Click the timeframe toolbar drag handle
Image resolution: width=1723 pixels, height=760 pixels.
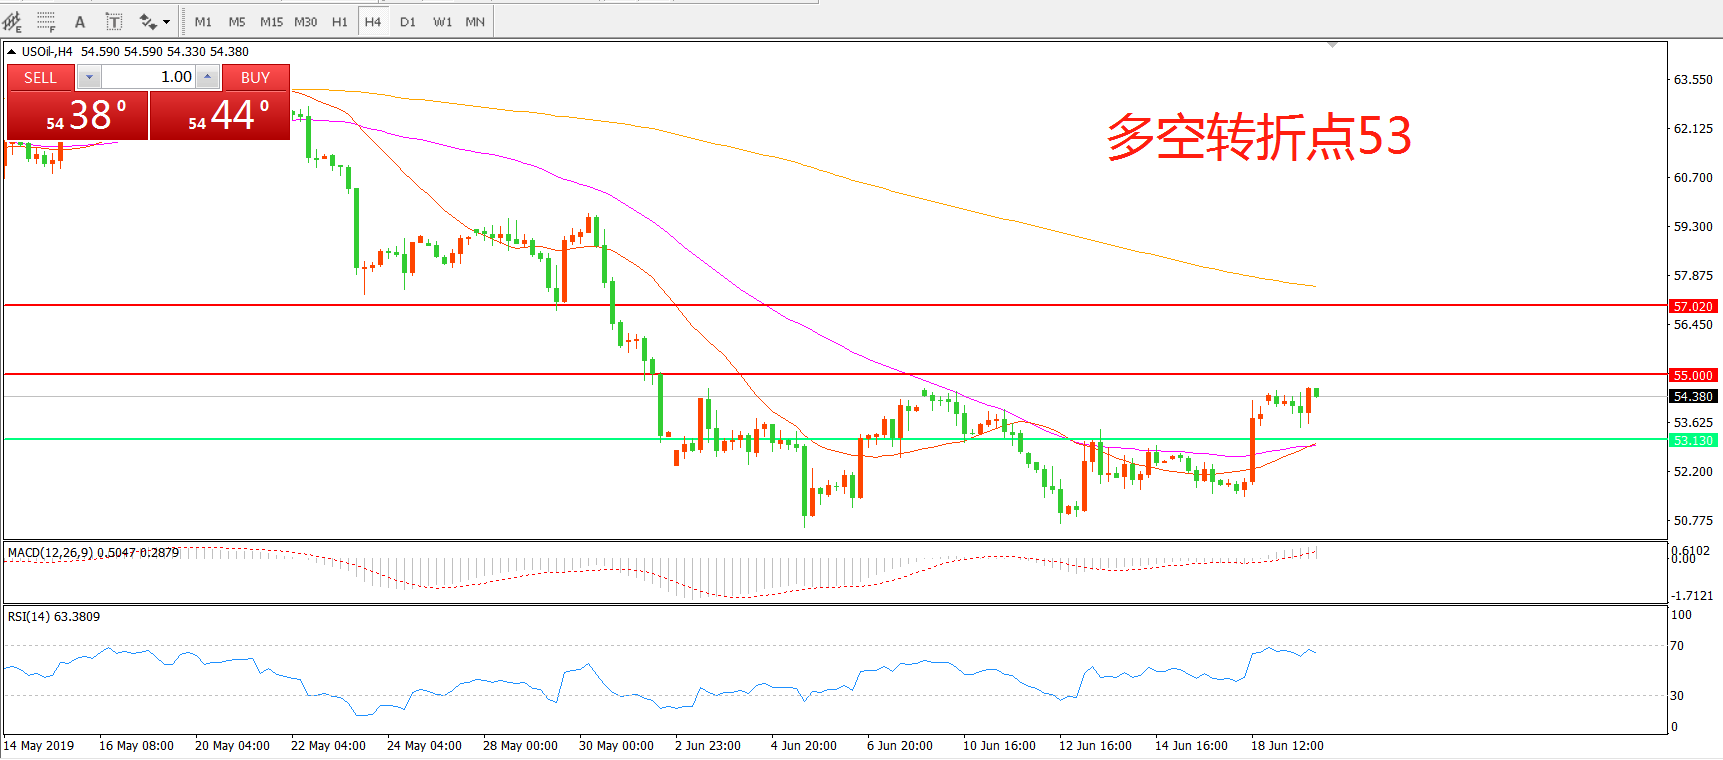(x=185, y=22)
